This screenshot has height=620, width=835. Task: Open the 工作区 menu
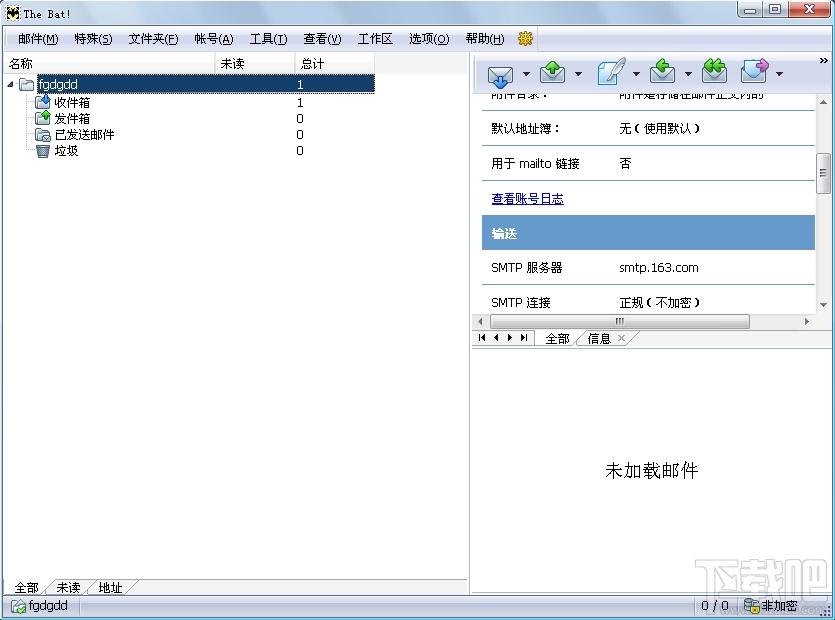(375, 39)
